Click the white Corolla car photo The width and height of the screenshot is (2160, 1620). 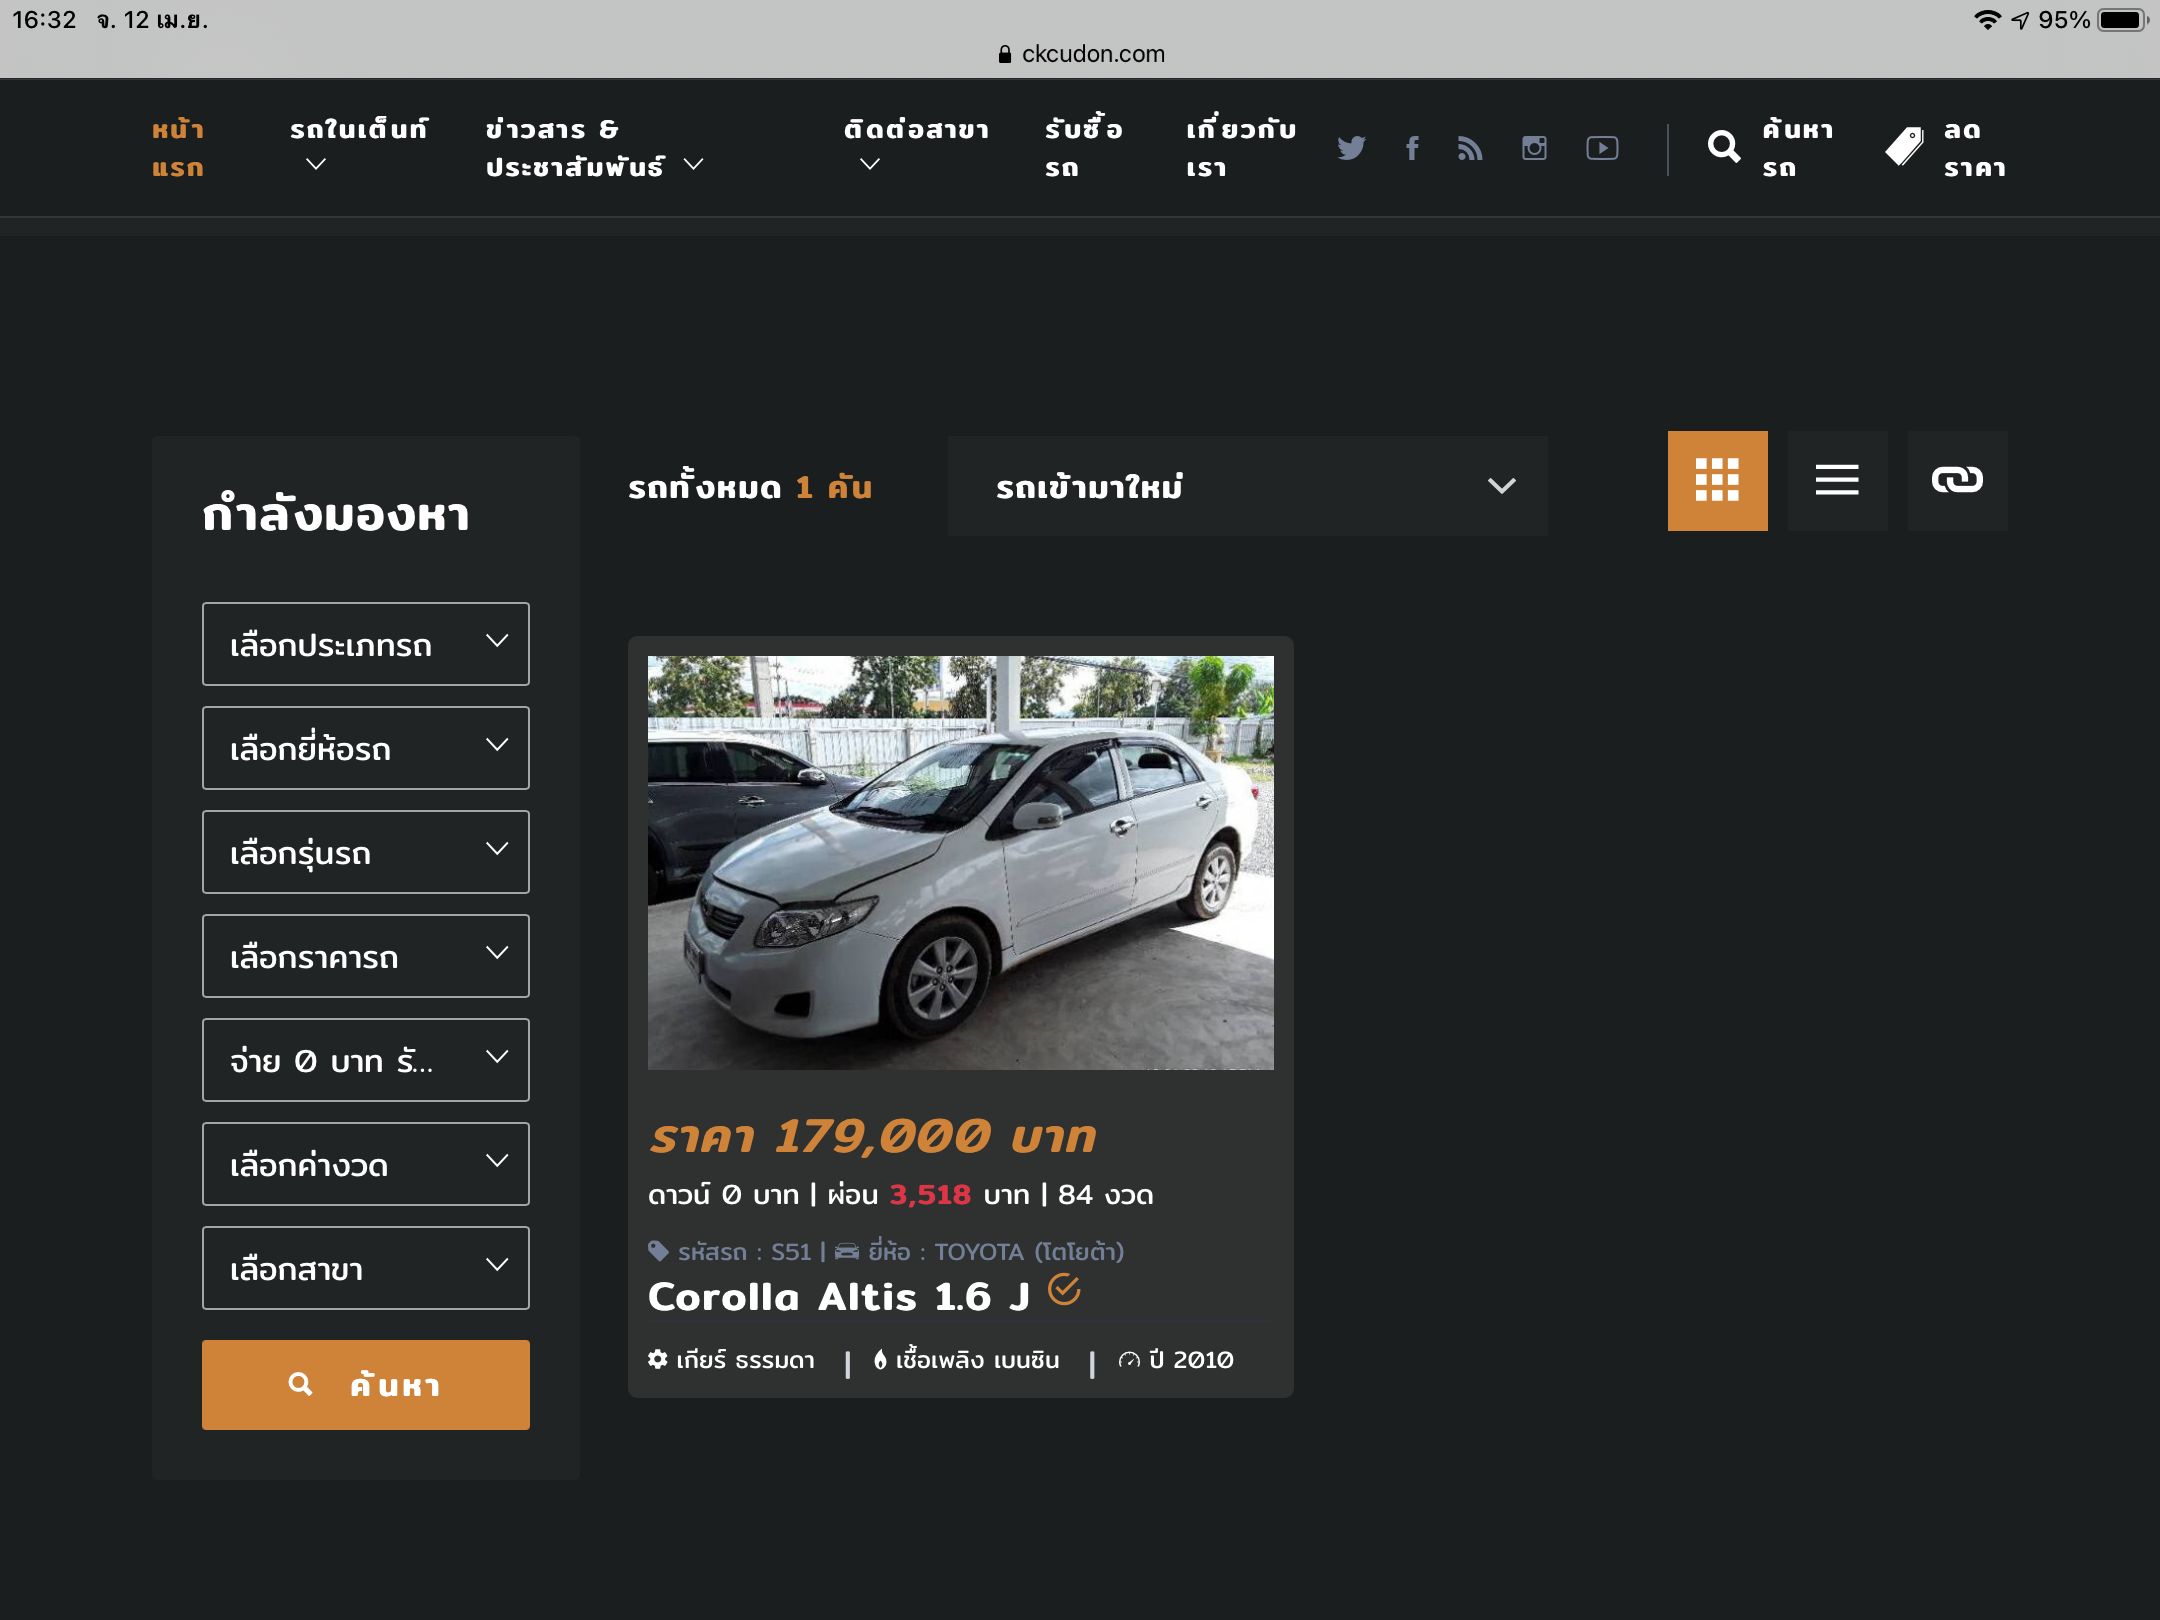(960, 862)
